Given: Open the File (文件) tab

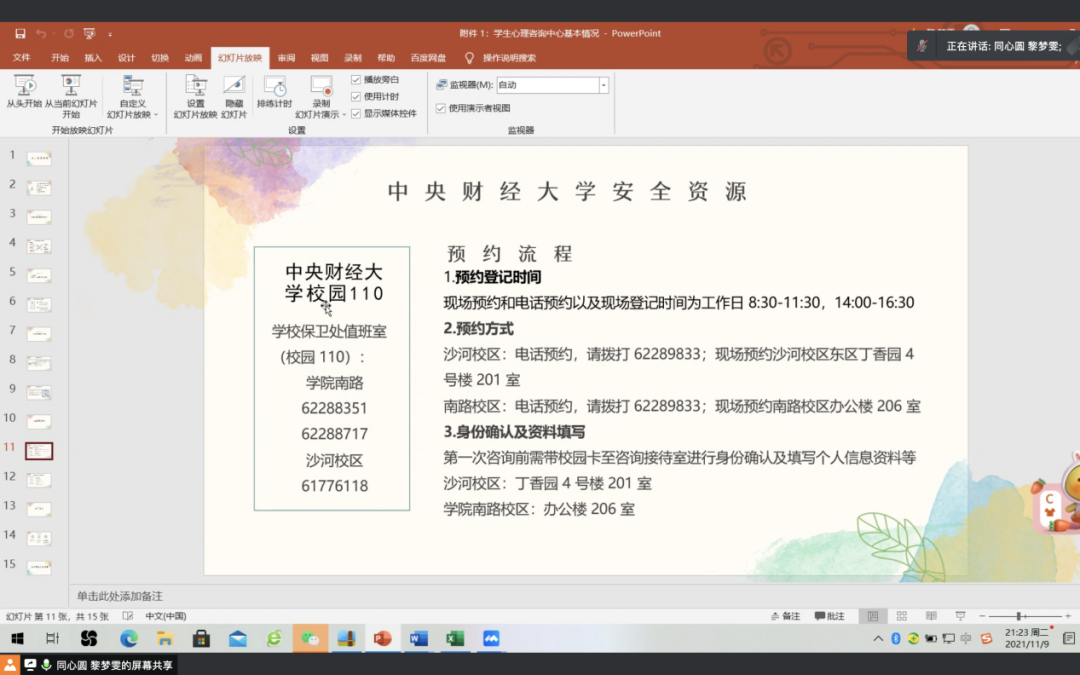Looking at the screenshot, I should point(21,58).
